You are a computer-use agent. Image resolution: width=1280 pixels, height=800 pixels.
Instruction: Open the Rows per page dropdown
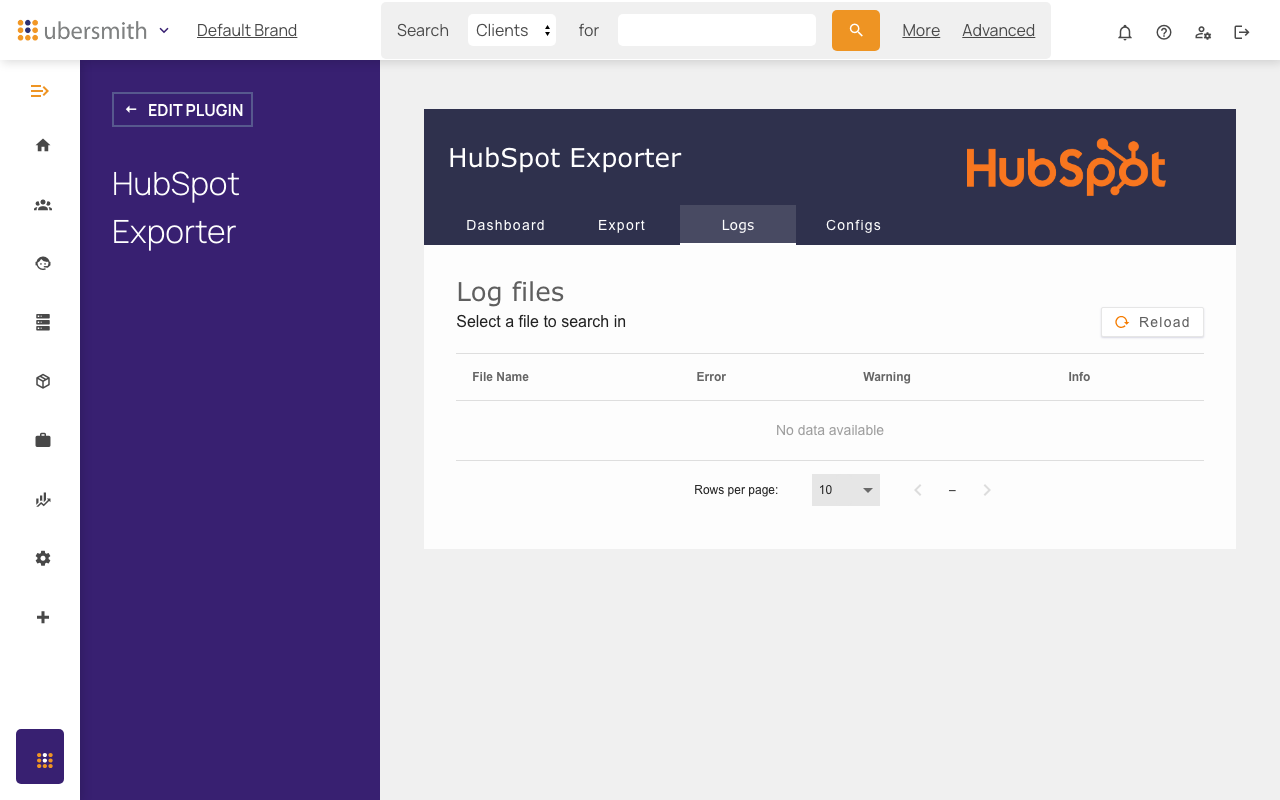846,490
